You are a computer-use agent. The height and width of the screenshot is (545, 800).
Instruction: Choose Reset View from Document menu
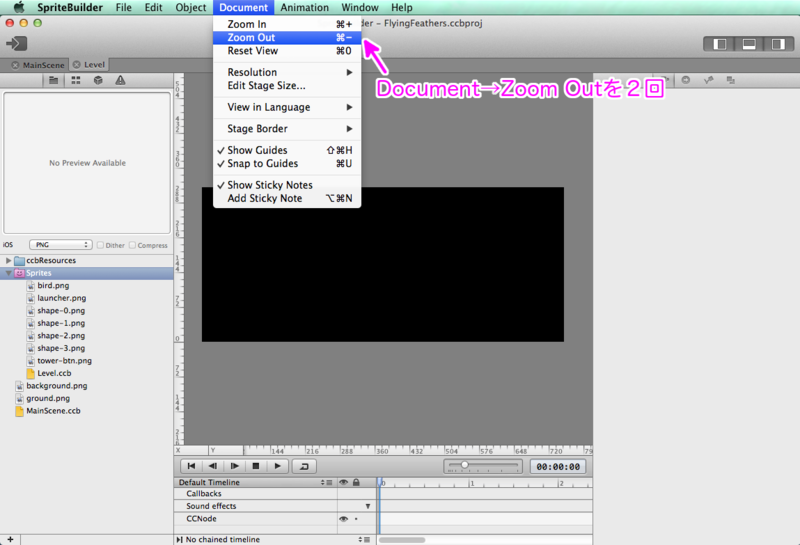(x=287, y=51)
